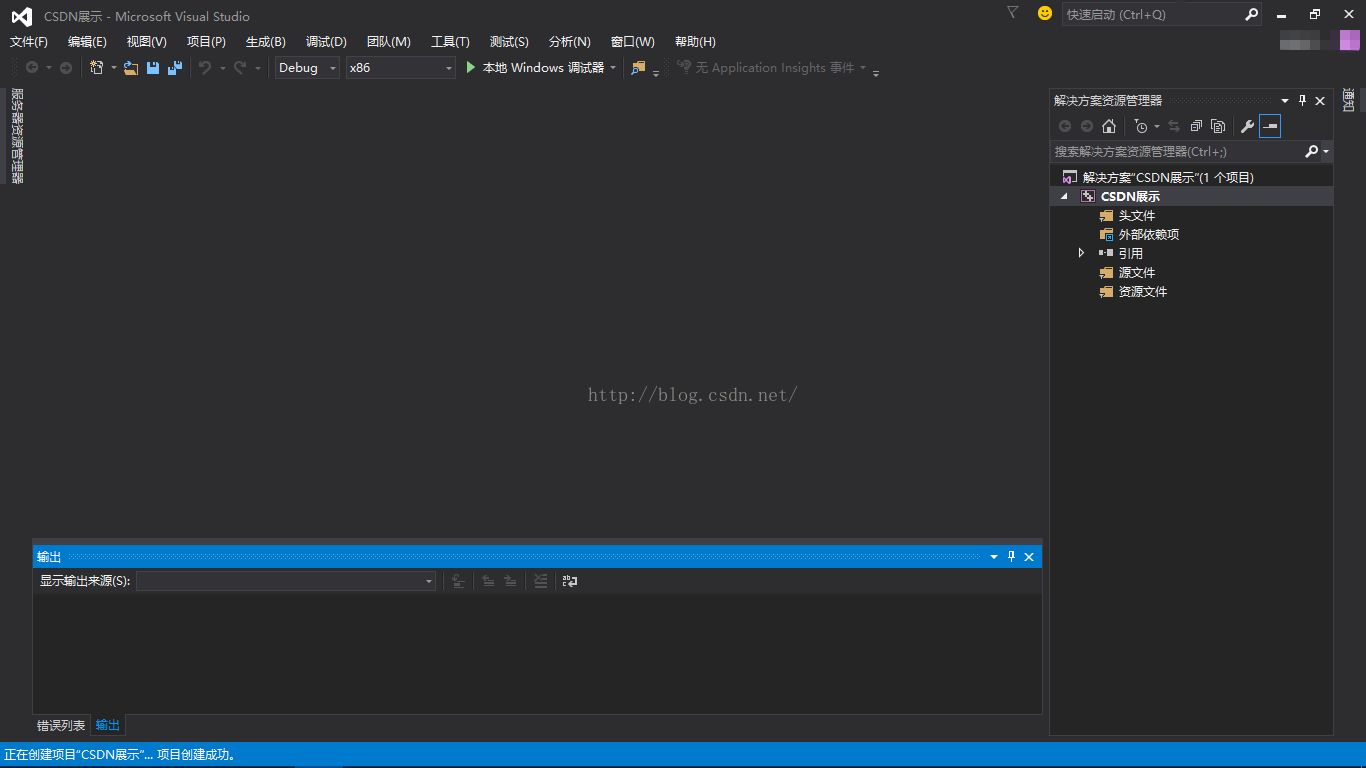Click Sync with Active Document icon
Viewport: 1366px width, 768px height.
pyautogui.click(x=1174, y=126)
